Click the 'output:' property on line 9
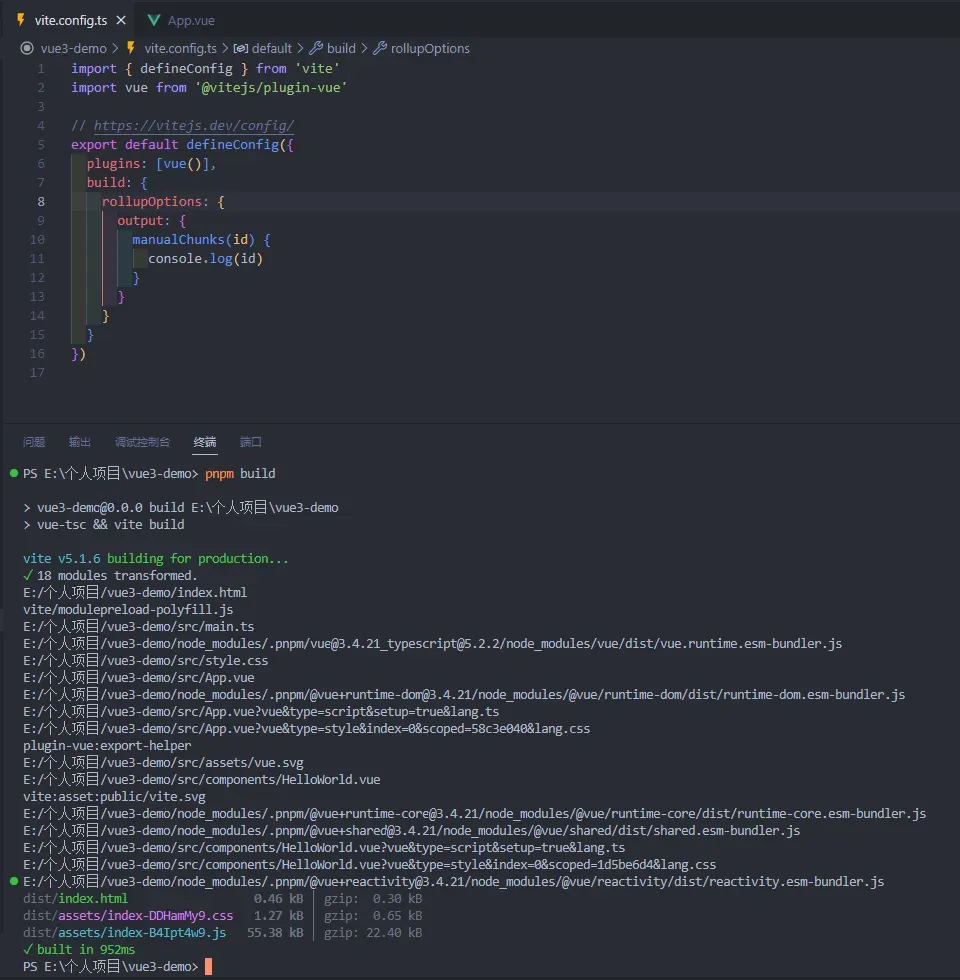The height and width of the screenshot is (980, 960). point(144,220)
